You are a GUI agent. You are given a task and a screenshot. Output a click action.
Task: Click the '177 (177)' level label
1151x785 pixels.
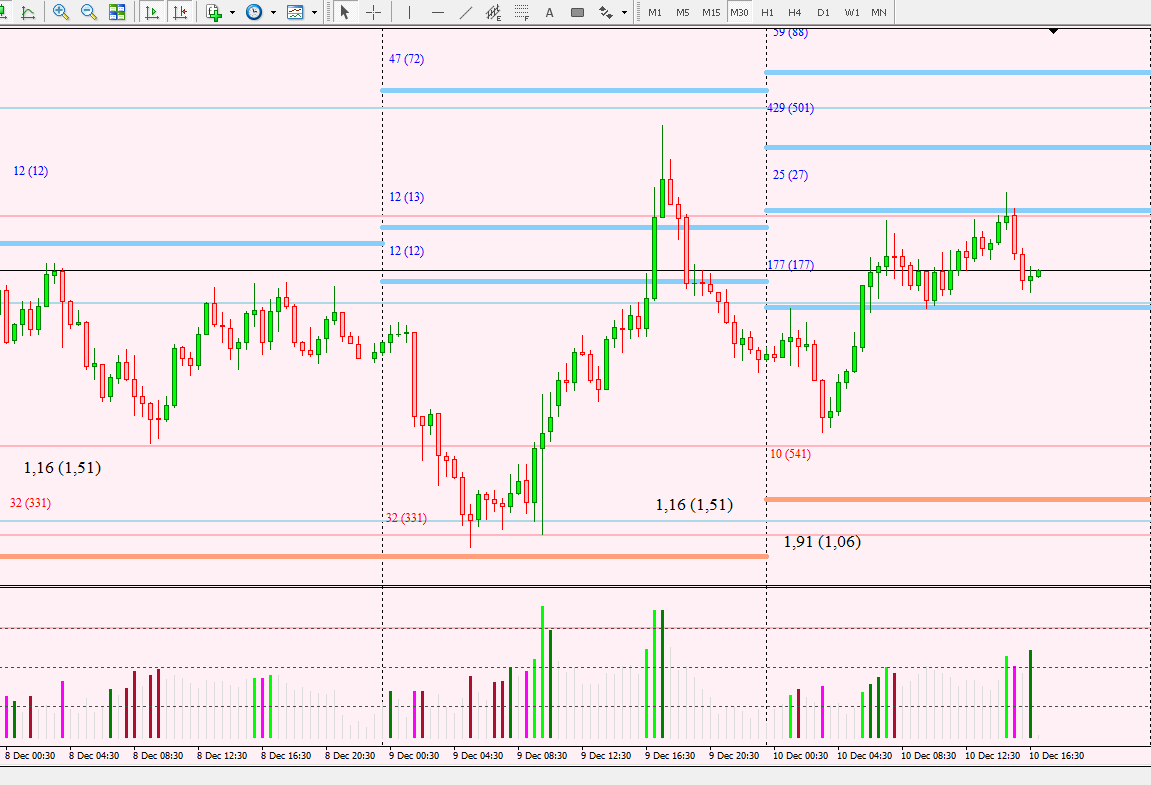791,264
